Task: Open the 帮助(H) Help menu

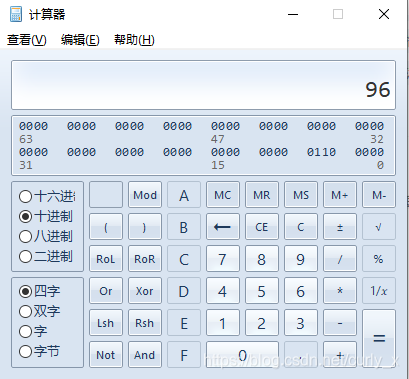Action: [x=134, y=40]
